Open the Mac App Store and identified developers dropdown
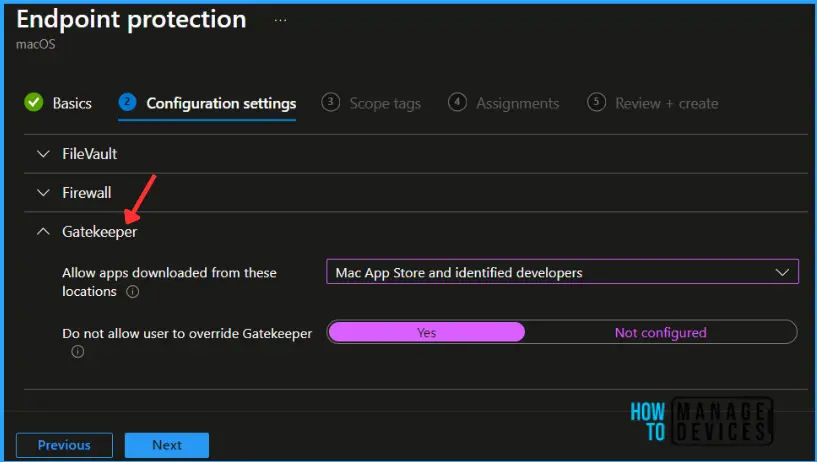Viewport: 817px width, 462px height. [x=562, y=272]
